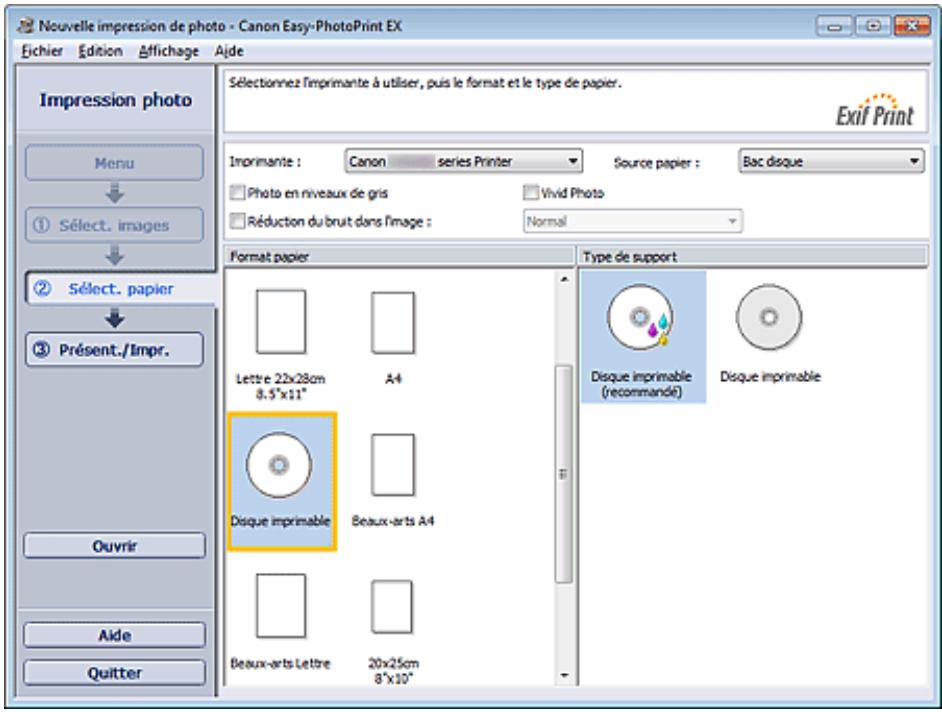Click the Ouvrir button
The width and height of the screenshot is (942, 712).
(114, 546)
